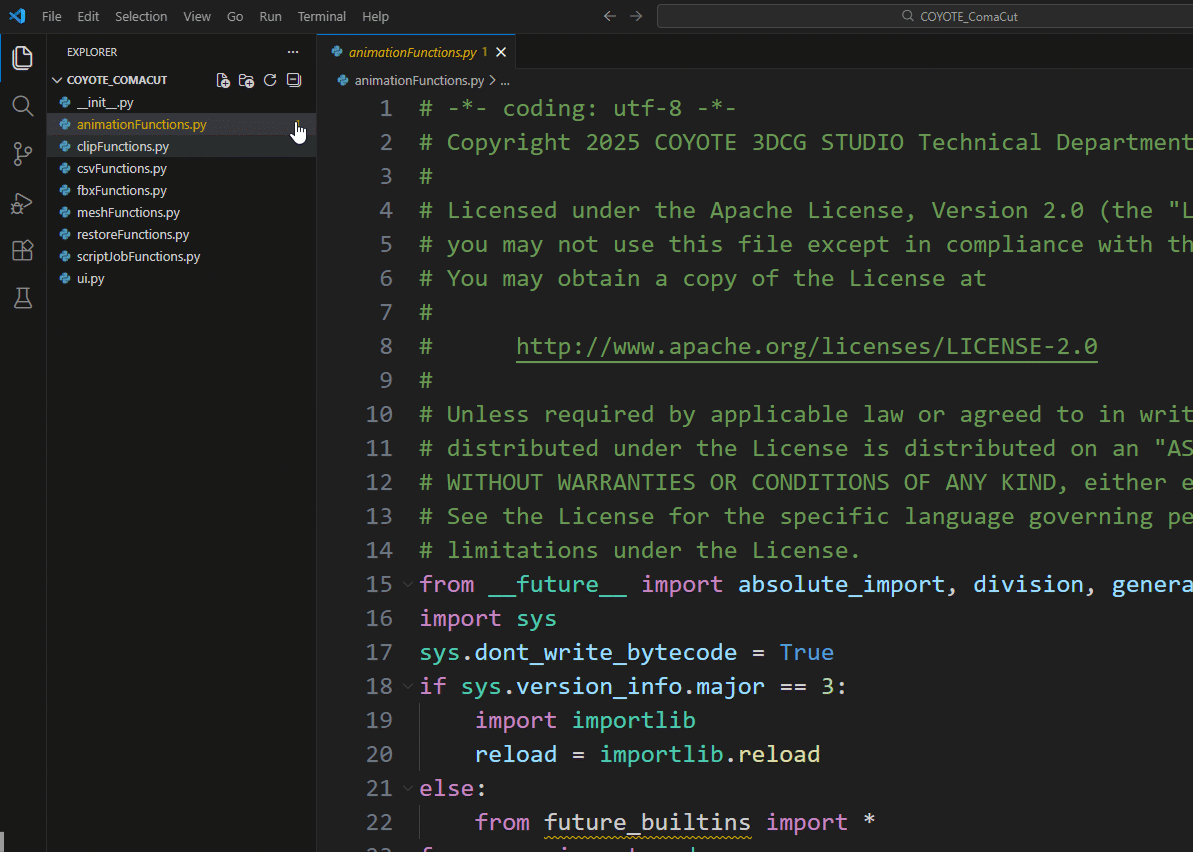Open the Testing flask icon view
The width and height of the screenshot is (1193, 852).
click(22, 298)
